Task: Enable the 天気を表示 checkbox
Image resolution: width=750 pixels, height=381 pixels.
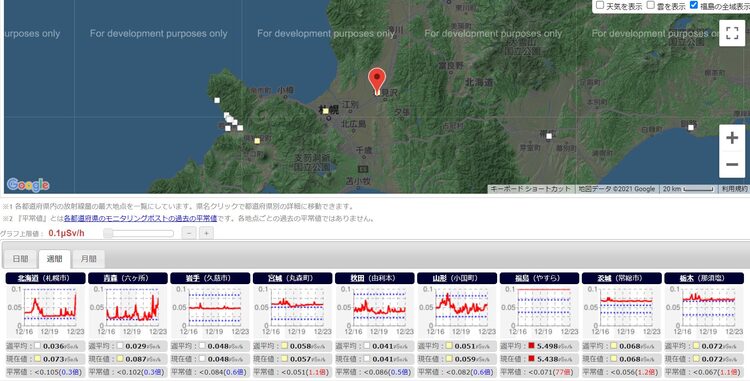Action: click(x=600, y=5)
